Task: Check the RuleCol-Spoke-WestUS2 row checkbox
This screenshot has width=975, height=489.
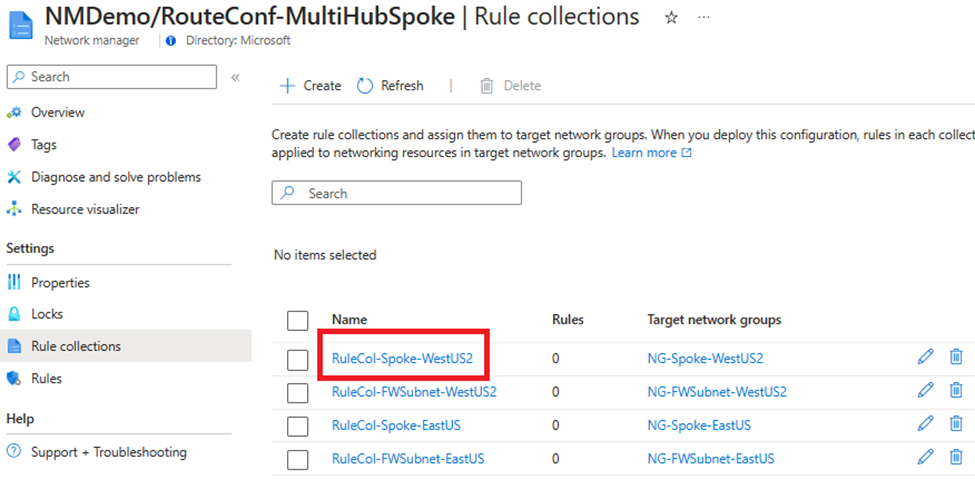Action: click(x=297, y=359)
